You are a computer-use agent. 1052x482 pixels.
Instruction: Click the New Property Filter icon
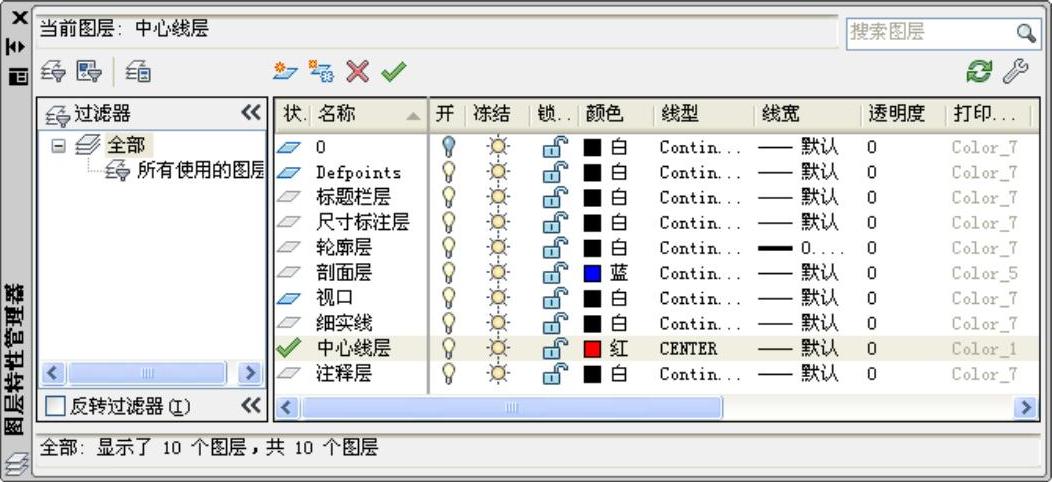pos(54,71)
